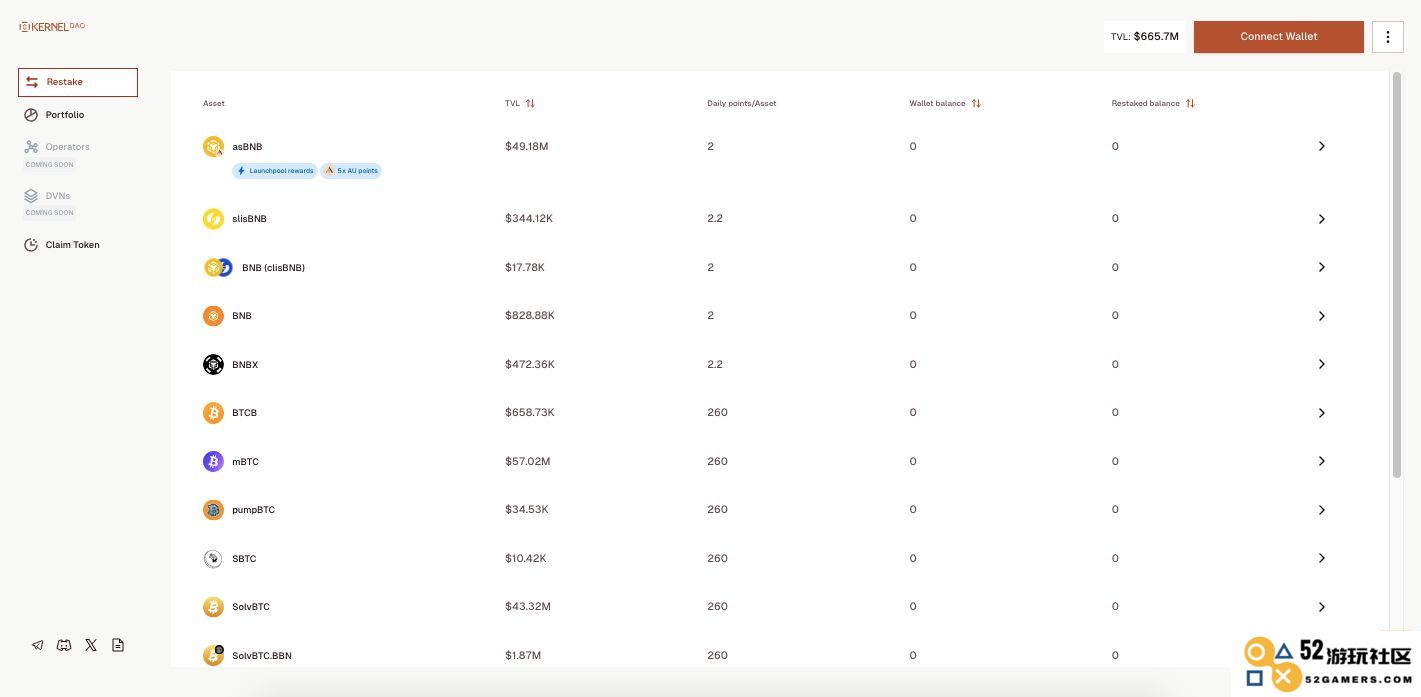
Task: Click the slisBNB token icon
Action: coord(213,219)
